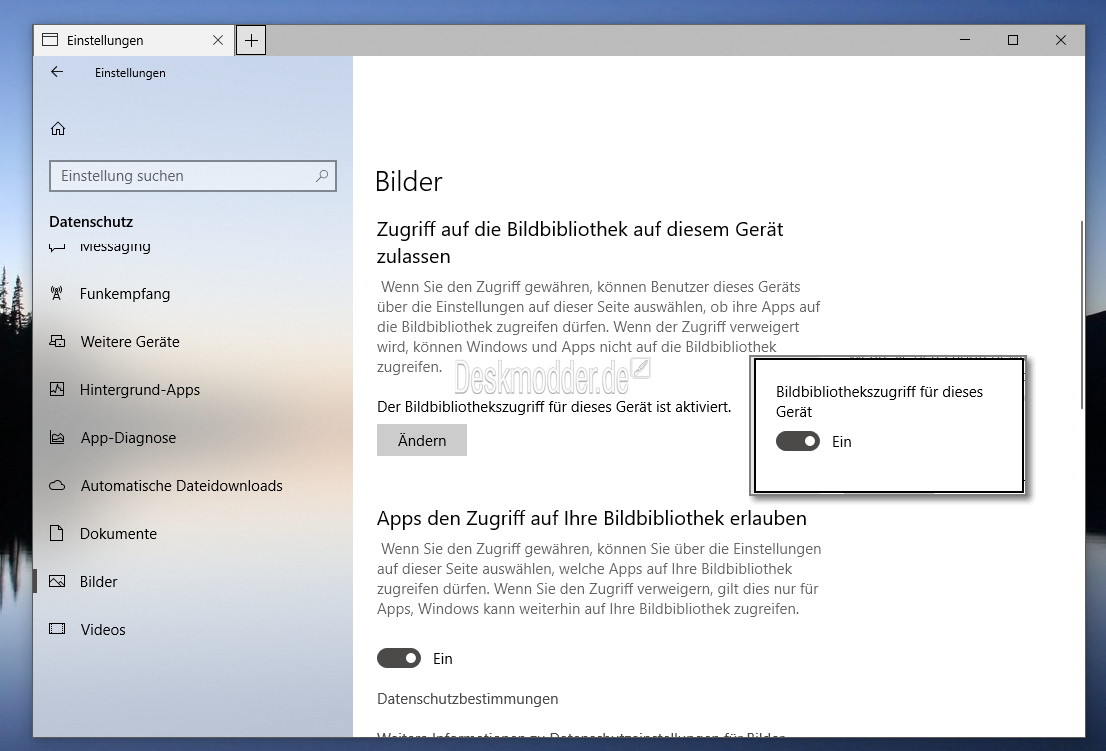
Task: Click the Funkempfang antenna icon
Action: point(57,293)
